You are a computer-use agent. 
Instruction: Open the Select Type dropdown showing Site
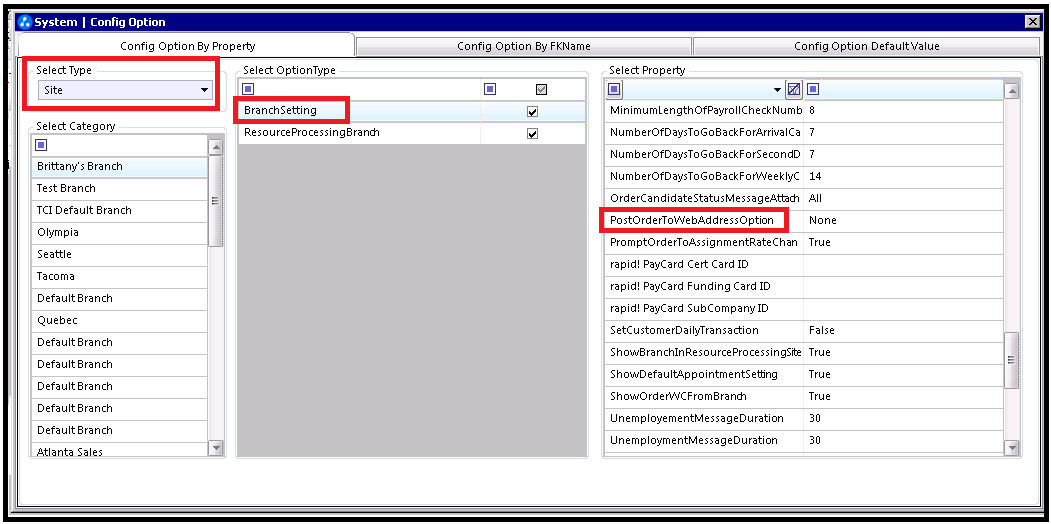point(124,90)
